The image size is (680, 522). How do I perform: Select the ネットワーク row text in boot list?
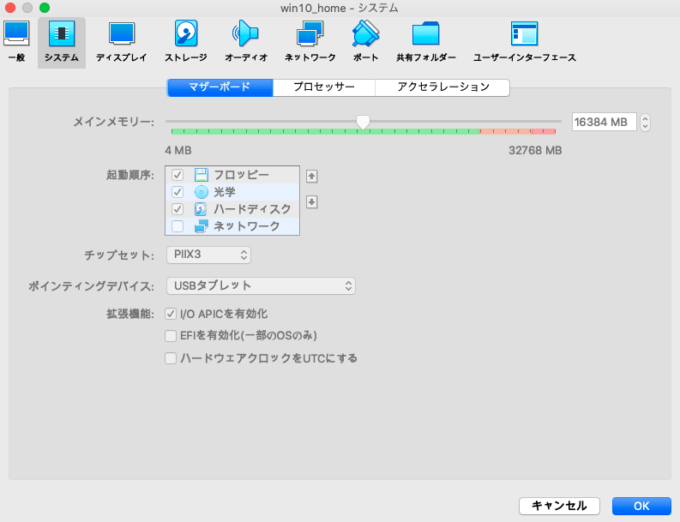click(x=246, y=226)
